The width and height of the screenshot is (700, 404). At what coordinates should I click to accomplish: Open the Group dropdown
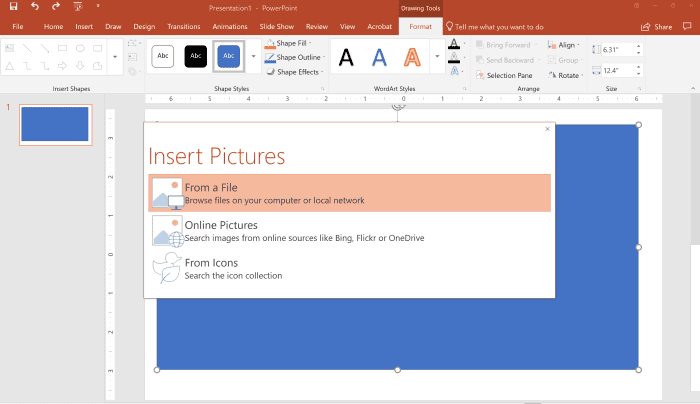(x=565, y=60)
